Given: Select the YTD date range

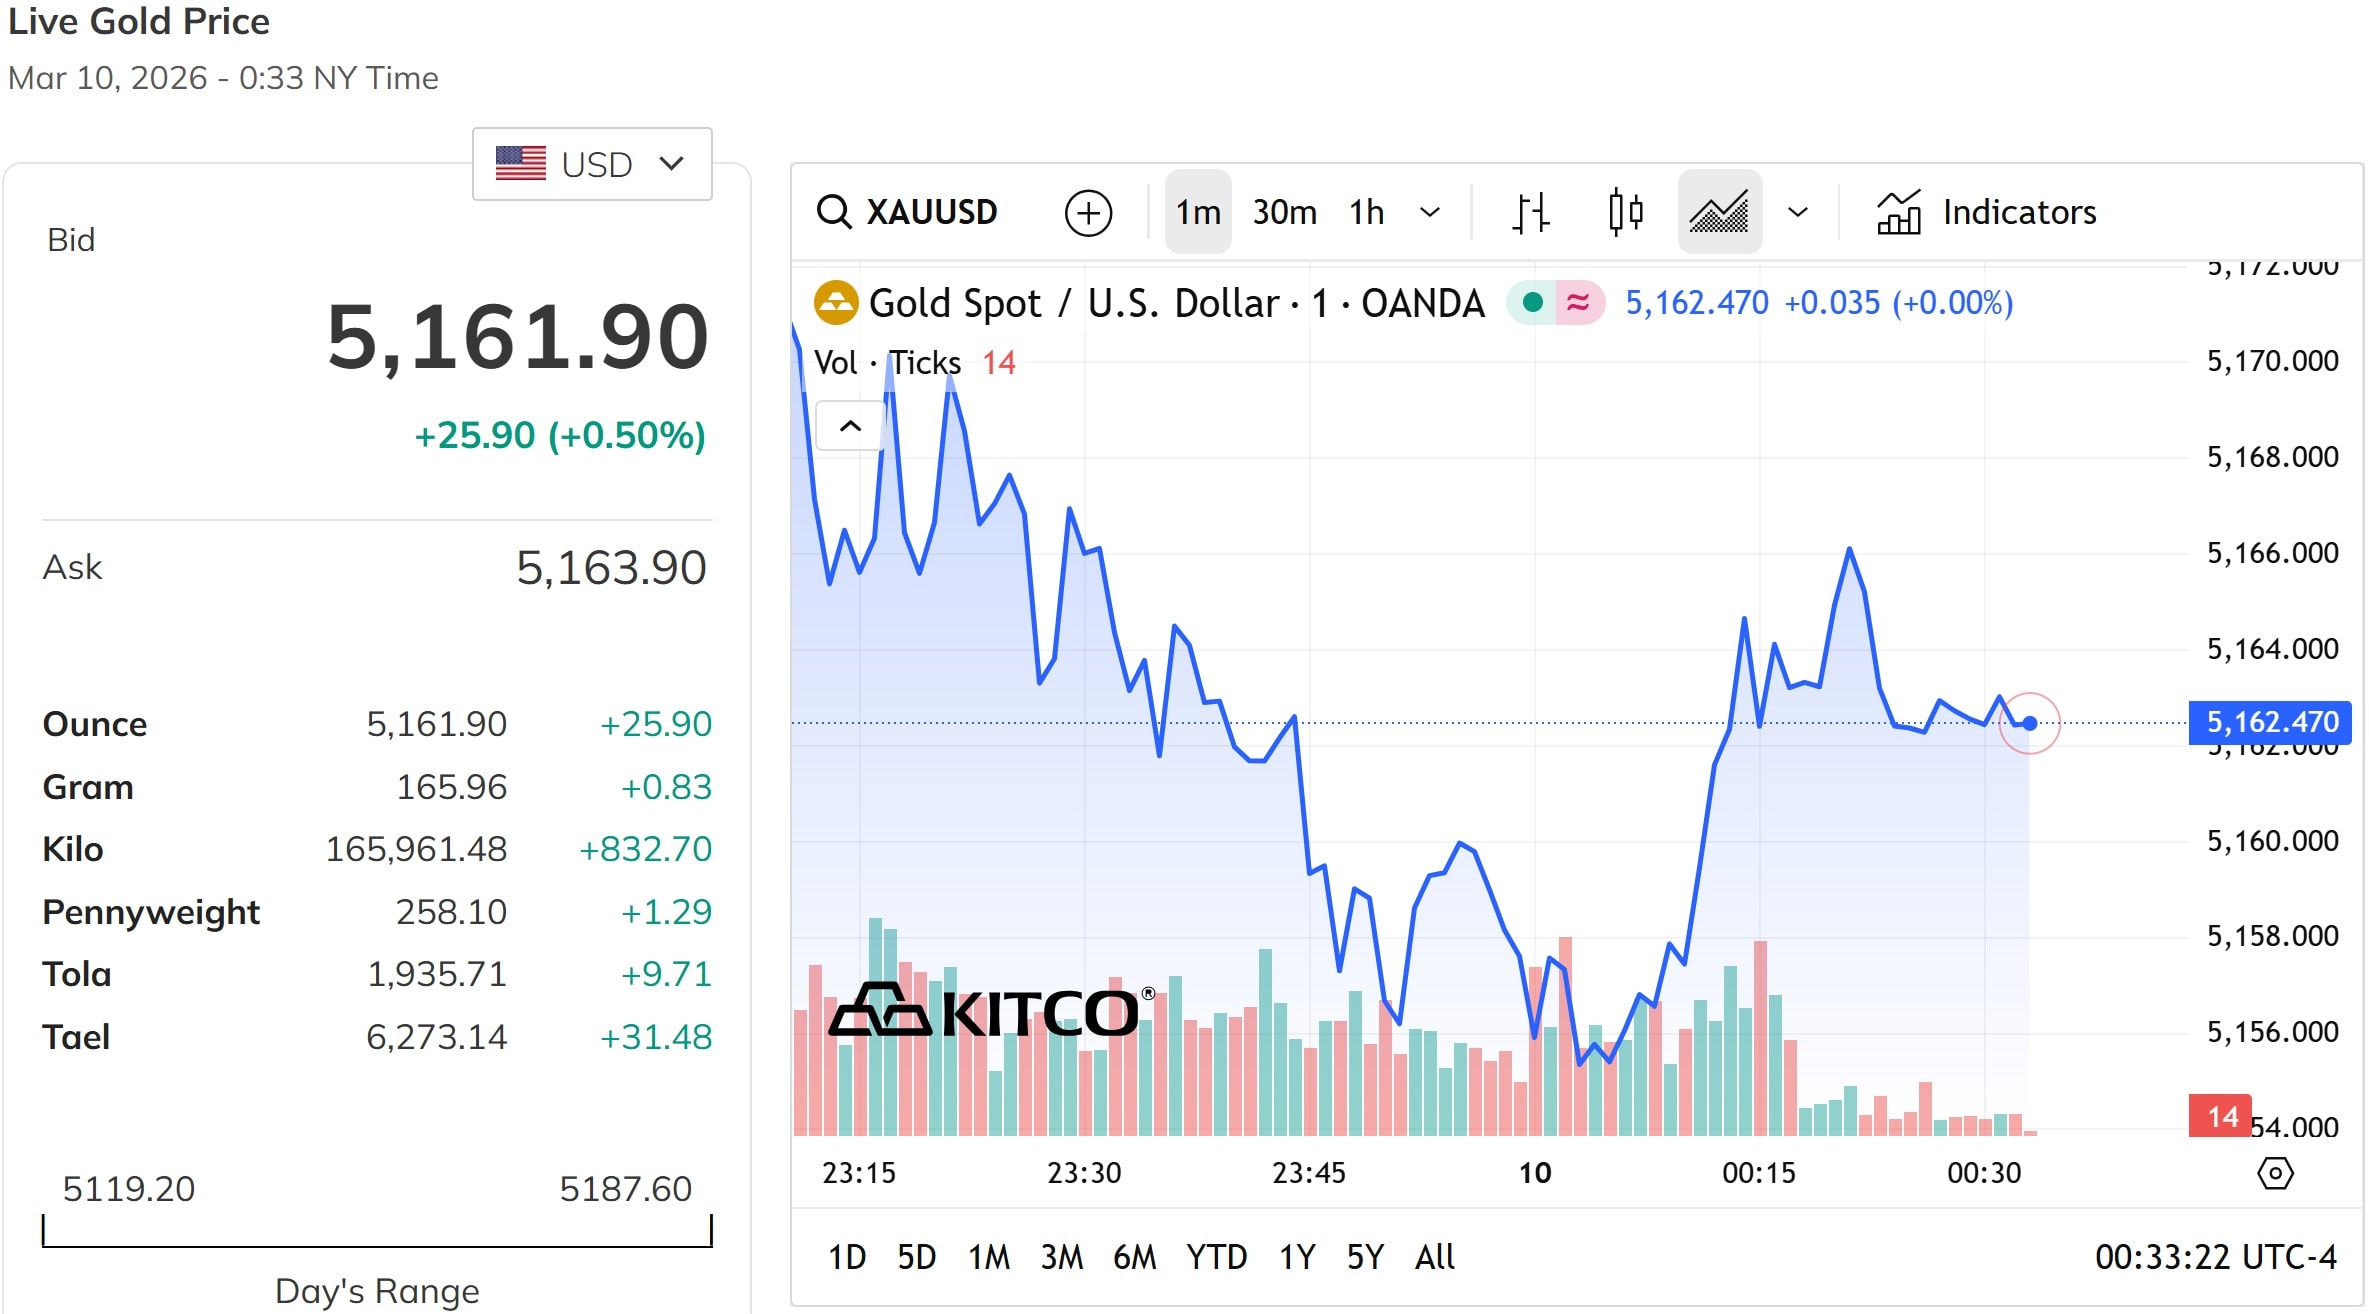Looking at the screenshot, I should tap(1216, 1257).
